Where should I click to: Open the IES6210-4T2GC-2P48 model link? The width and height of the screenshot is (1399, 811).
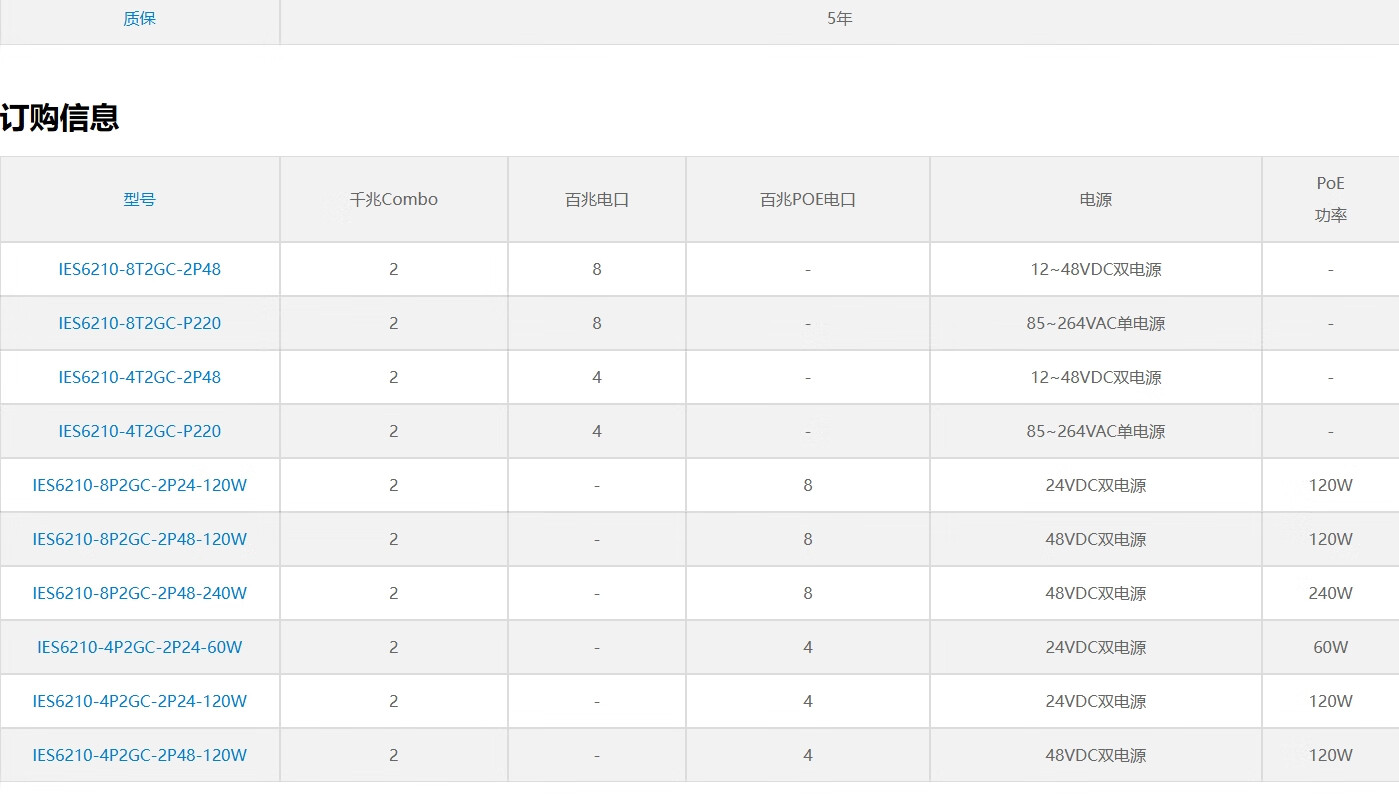140,377
